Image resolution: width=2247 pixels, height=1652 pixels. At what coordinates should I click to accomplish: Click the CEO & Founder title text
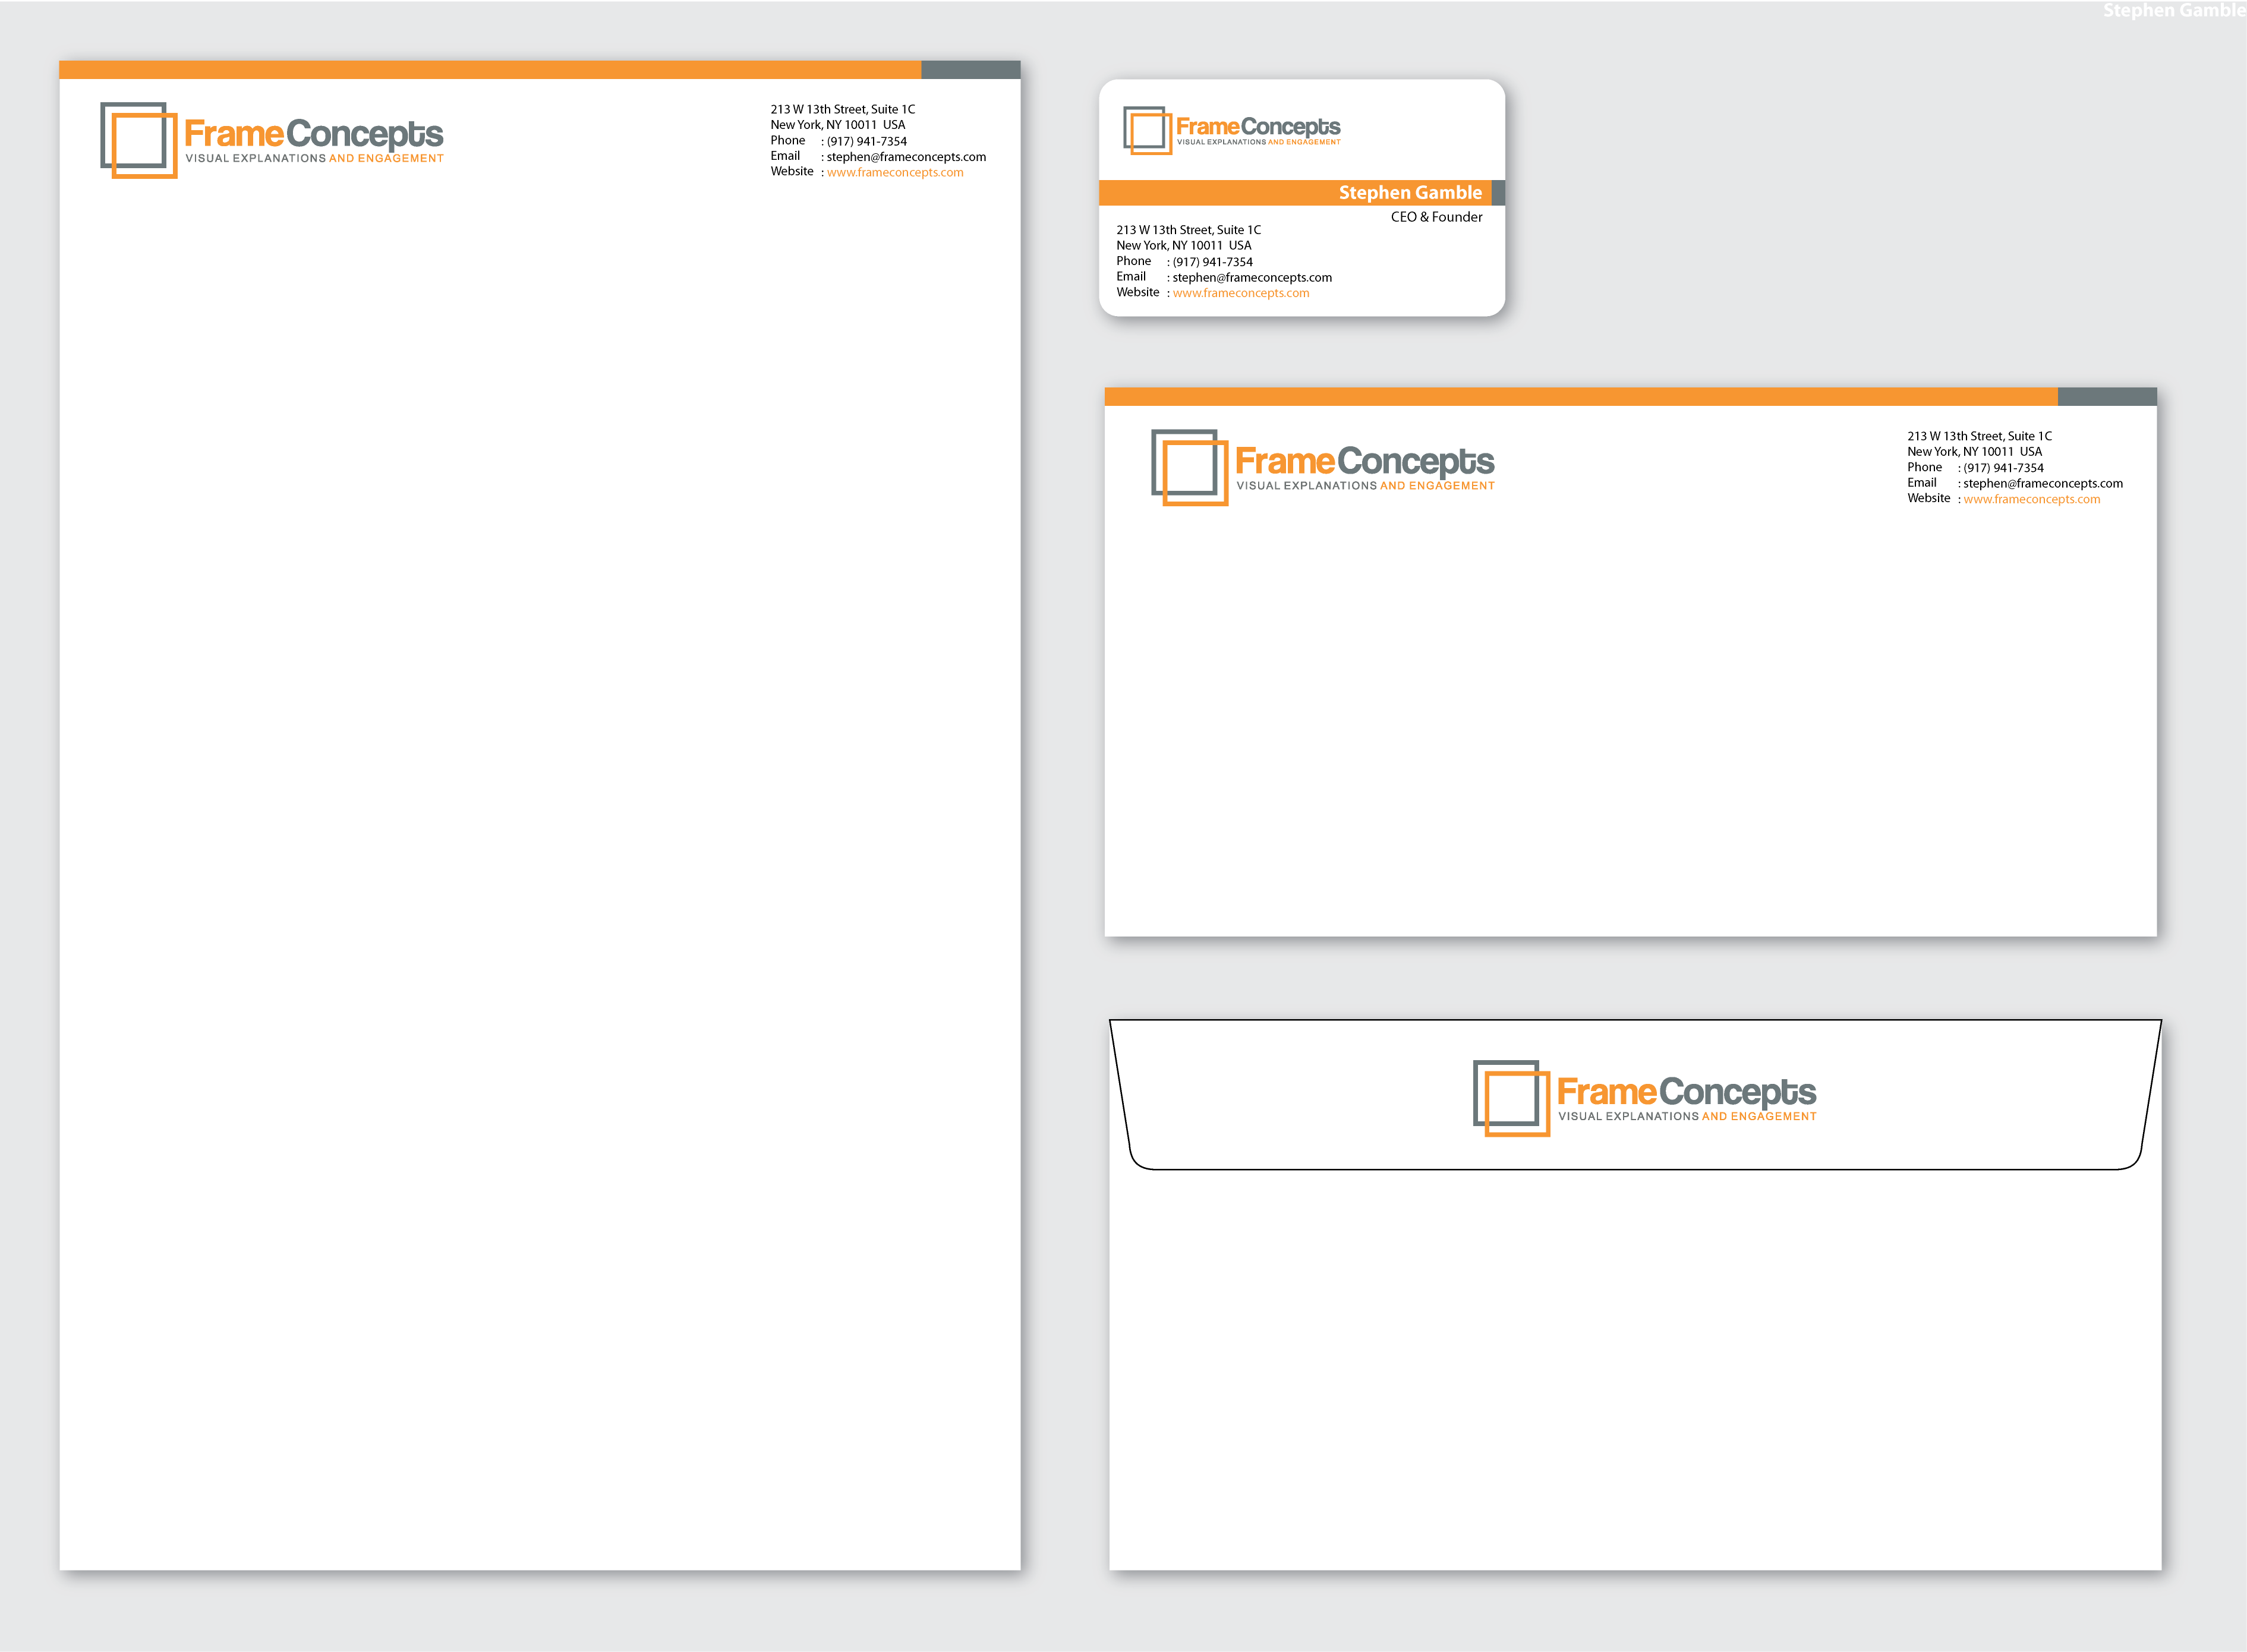pos(1436,217)
